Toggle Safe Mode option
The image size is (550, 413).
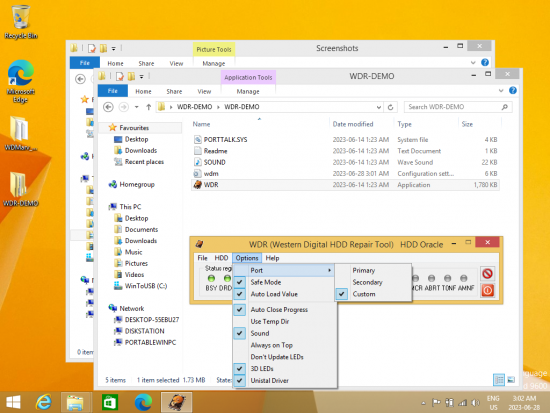tap(283, 282)
